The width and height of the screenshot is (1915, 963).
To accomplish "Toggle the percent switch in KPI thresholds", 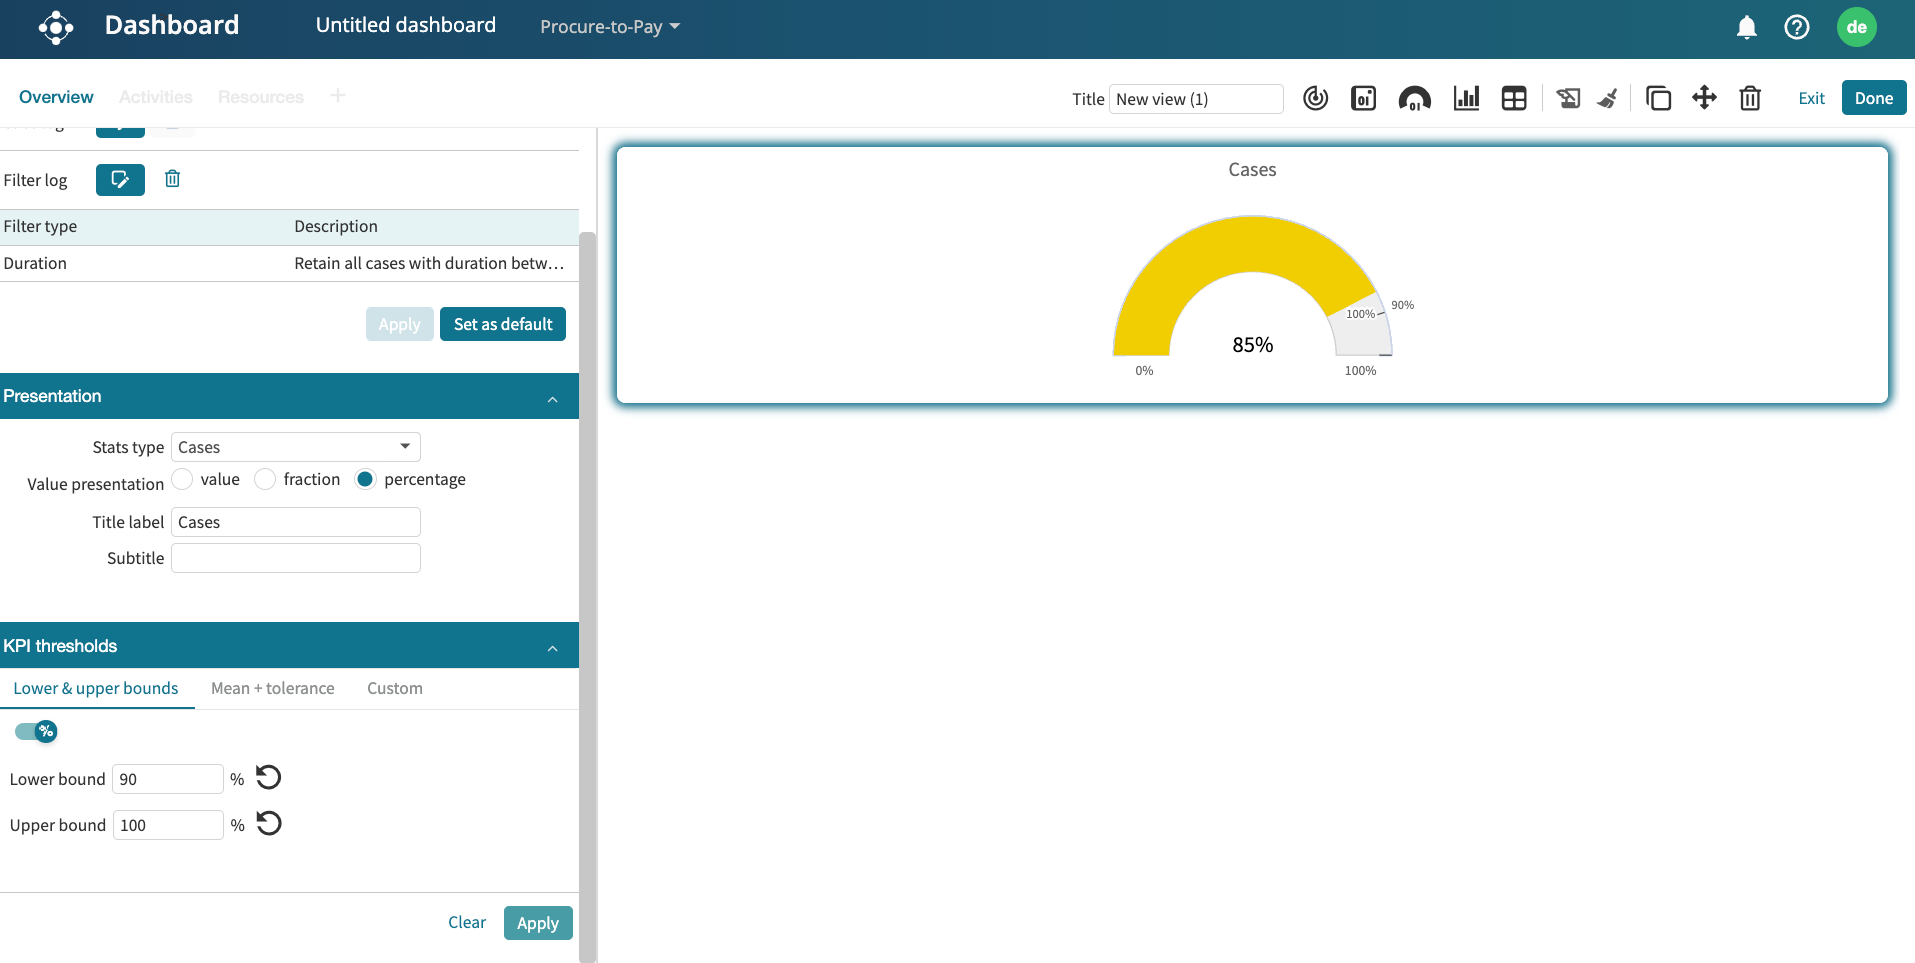I will pos(36,731).
